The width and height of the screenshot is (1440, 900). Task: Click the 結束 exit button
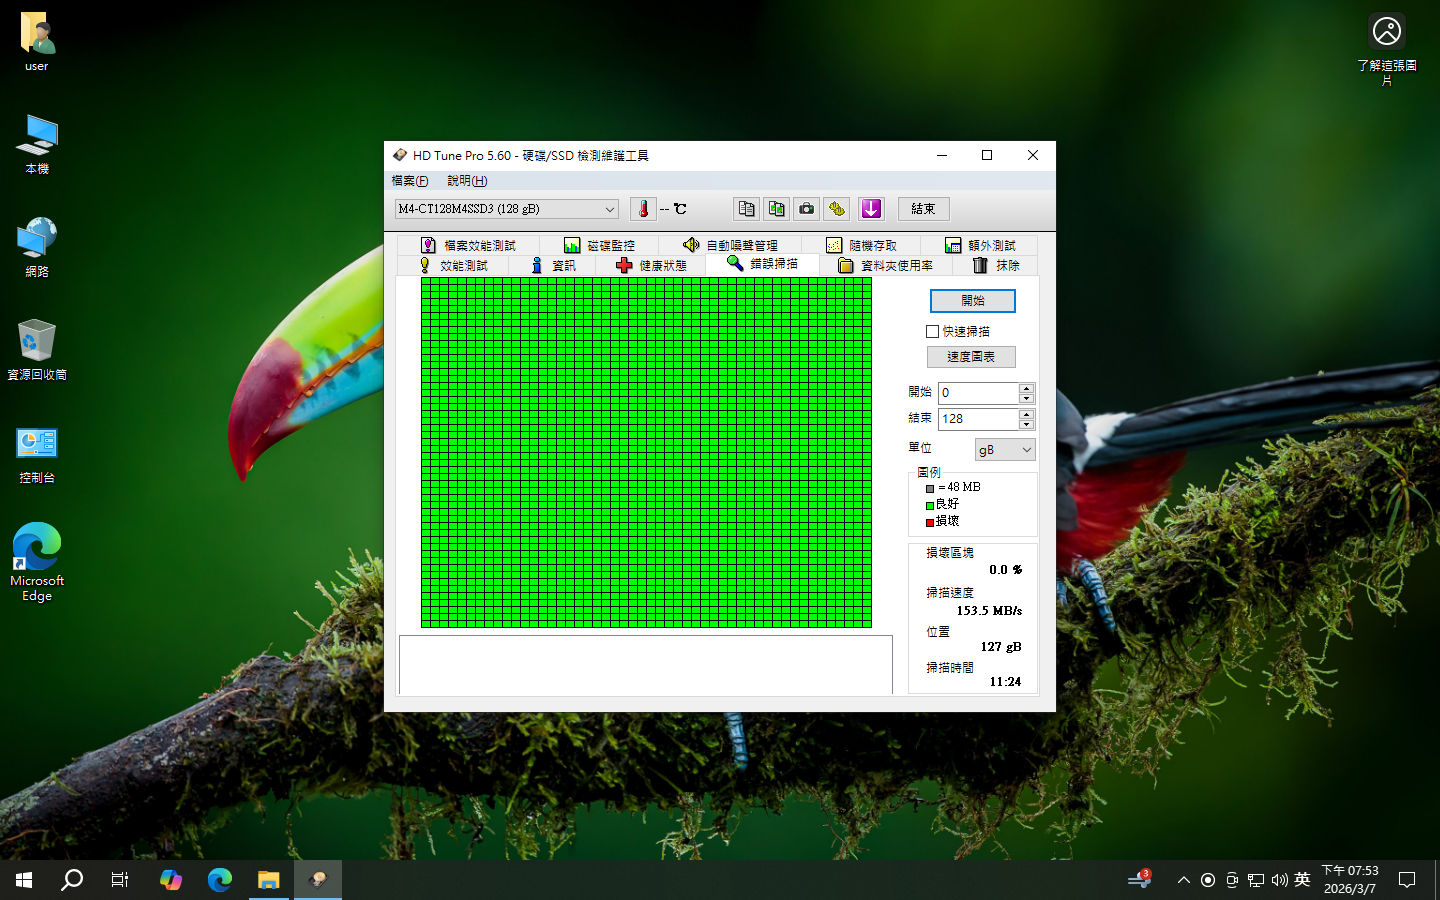pyautogui.click(x=923, y=209)
